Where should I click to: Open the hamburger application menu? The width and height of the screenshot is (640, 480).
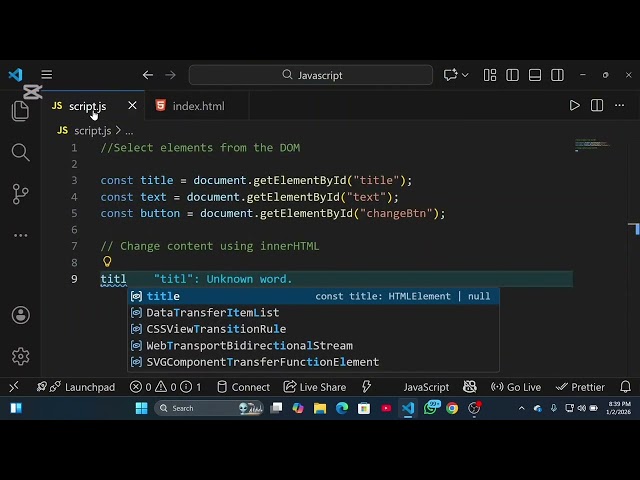point(47,75)
